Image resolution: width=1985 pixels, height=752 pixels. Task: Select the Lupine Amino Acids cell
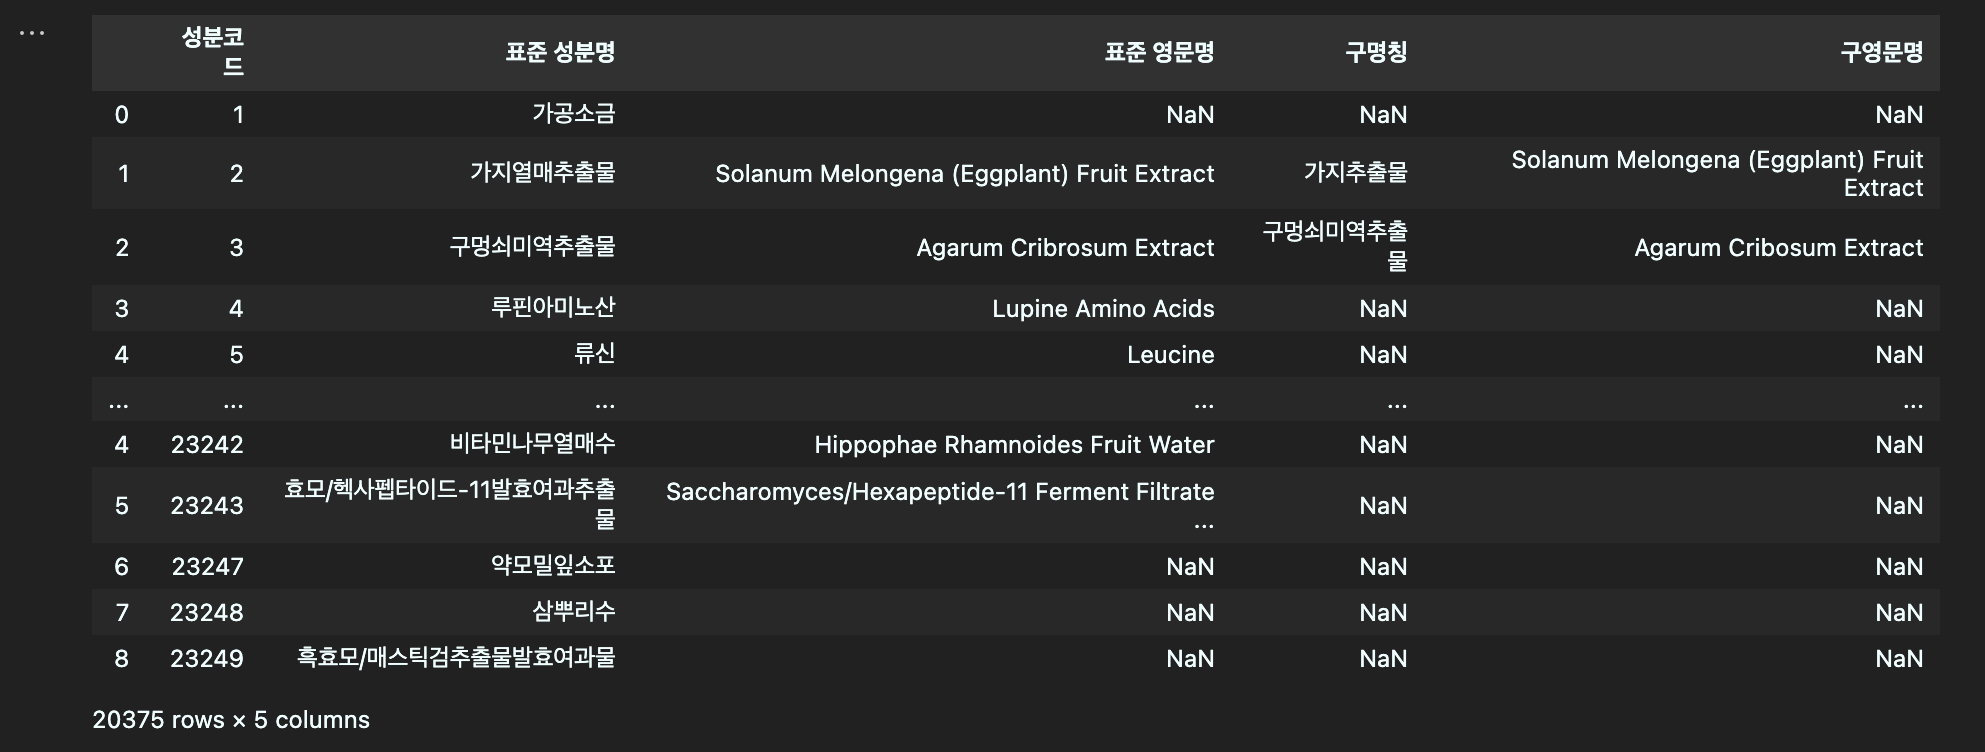(1103, 308)
